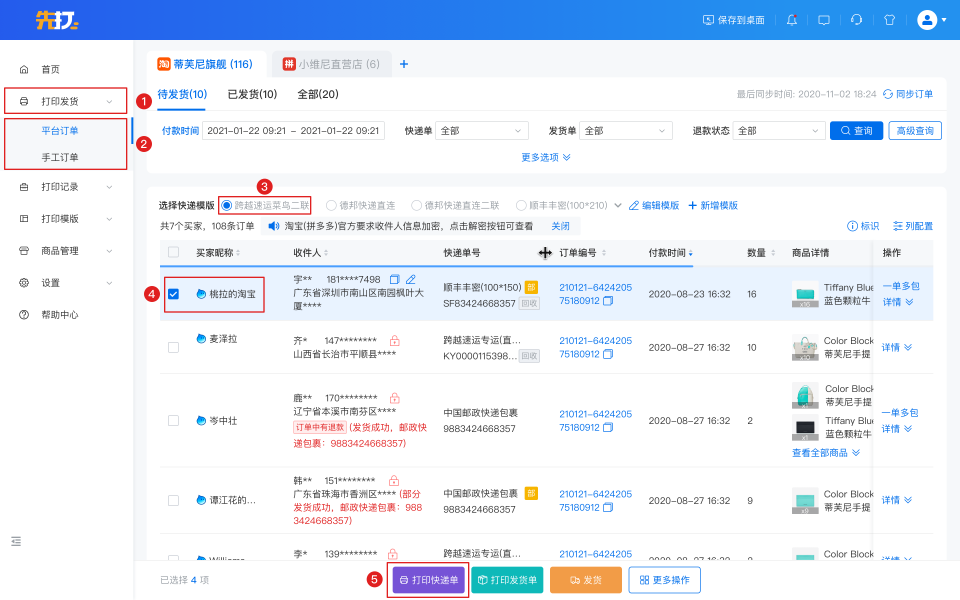Switch to the 已发货(10) tab

tap(252, 94)
